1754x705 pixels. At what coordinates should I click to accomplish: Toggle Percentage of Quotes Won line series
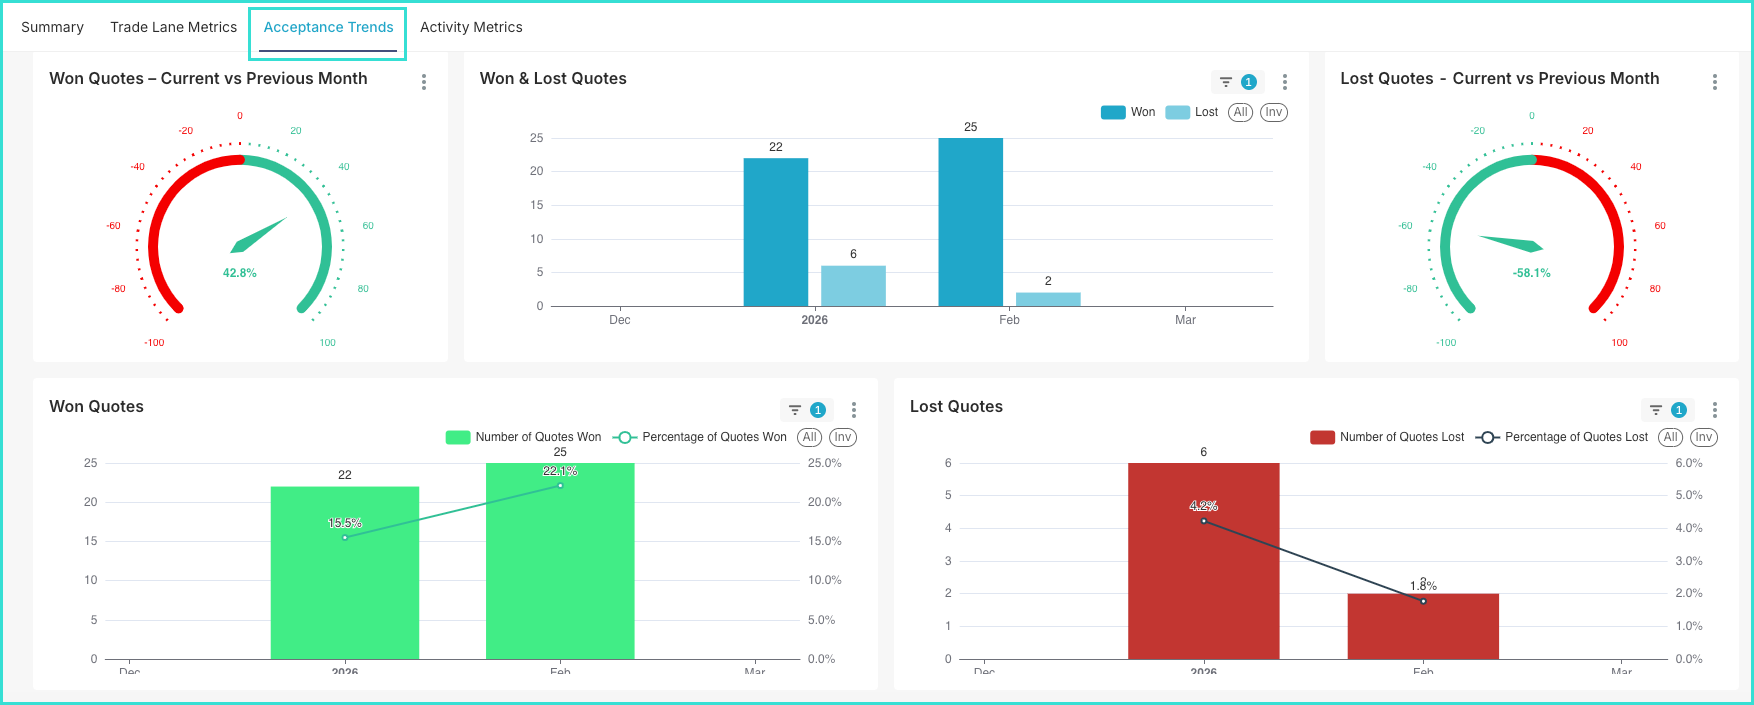pyautogui.click(x=700, y=437)
